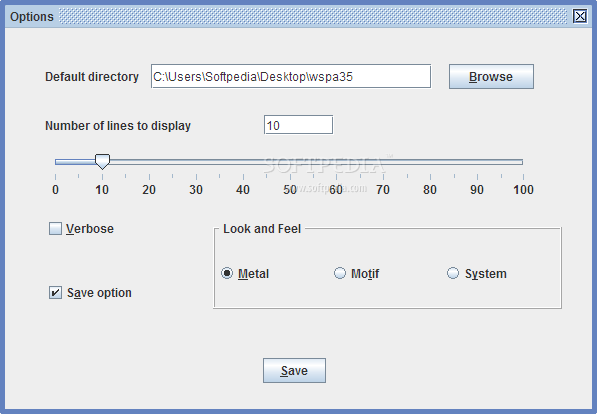Click the Browse button
597x414 pixels.
[491, 77]
